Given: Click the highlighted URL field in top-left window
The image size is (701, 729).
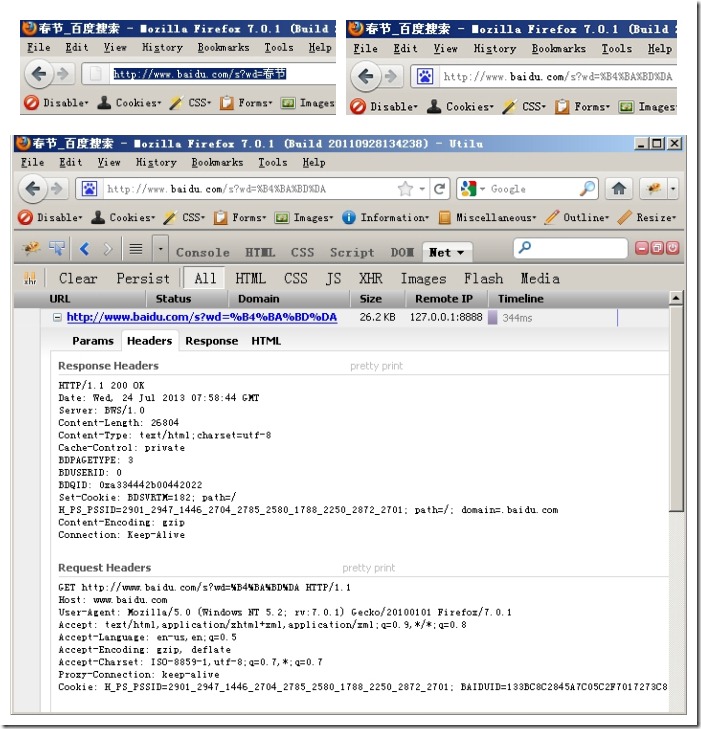Looking at the screenshot, I should pyautogui.click(x=199, y=73).
